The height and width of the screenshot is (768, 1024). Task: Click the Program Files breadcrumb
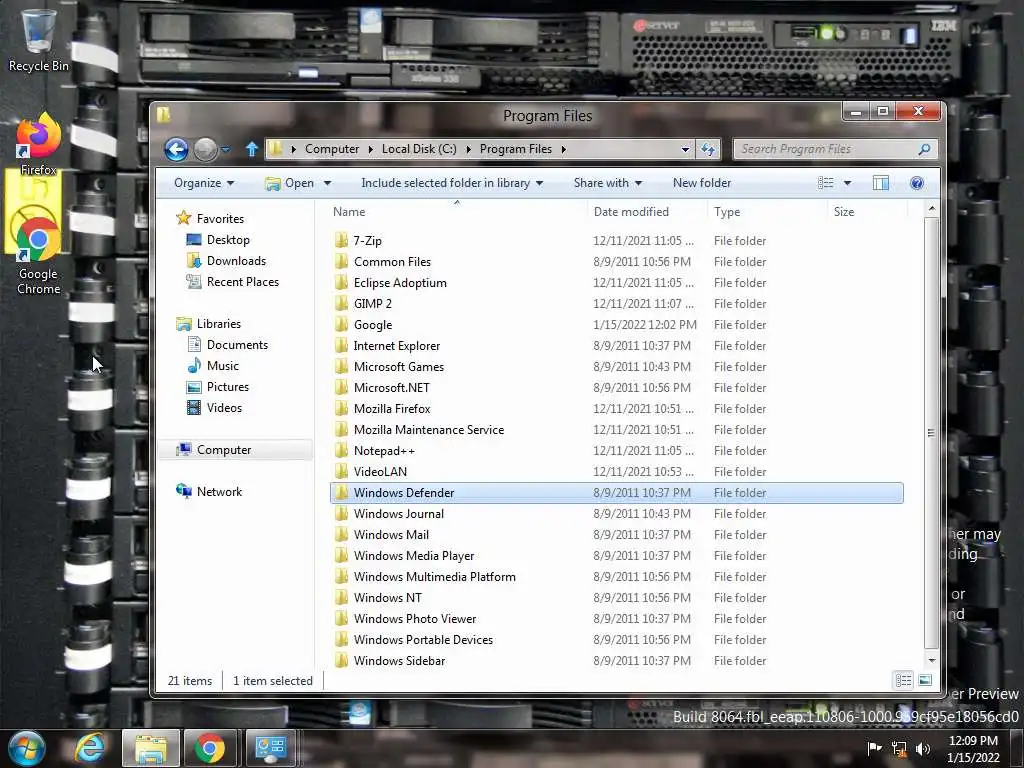(x=516, y=149)
